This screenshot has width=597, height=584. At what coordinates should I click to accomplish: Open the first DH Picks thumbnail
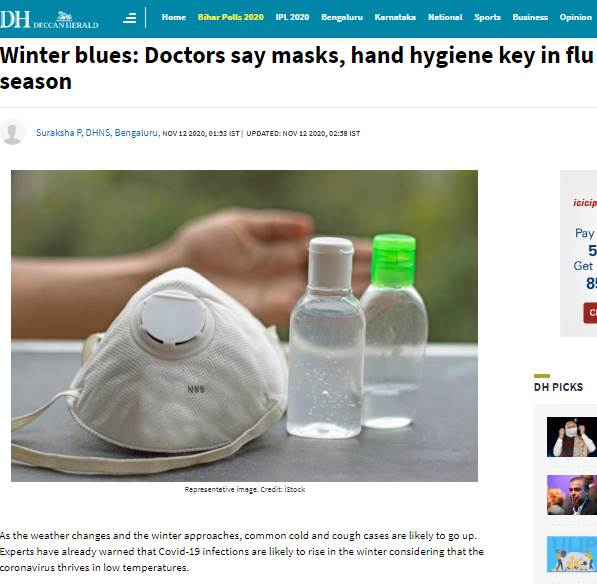coord(572,437)
